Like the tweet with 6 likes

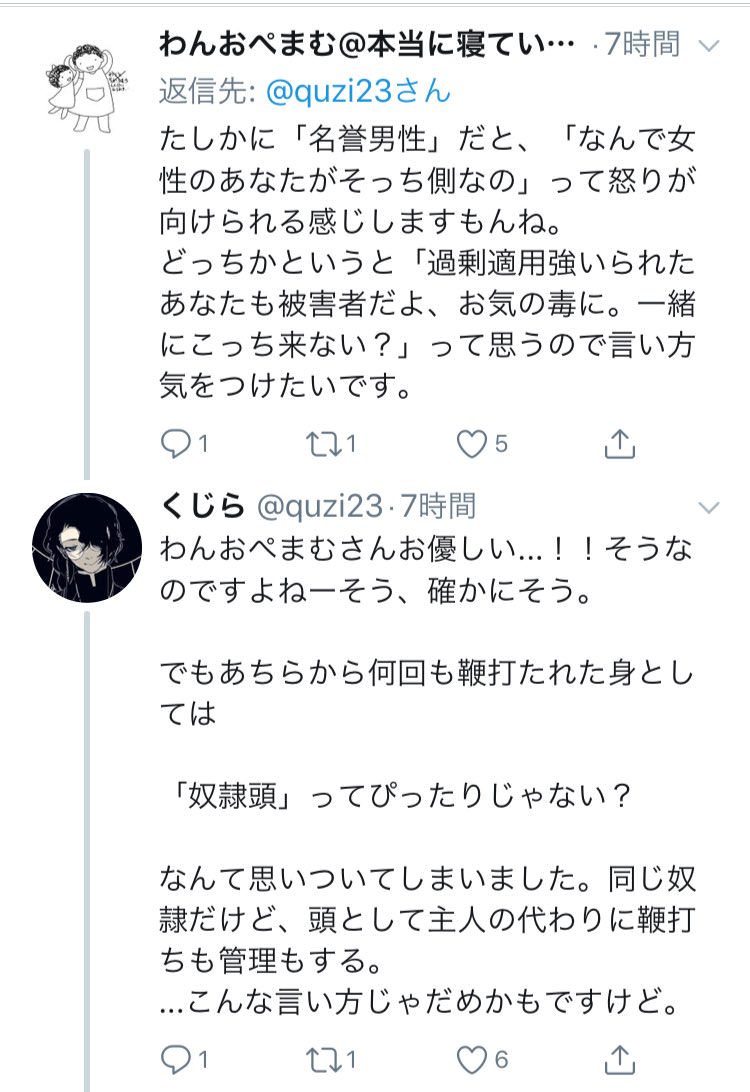pos(471,1057)
